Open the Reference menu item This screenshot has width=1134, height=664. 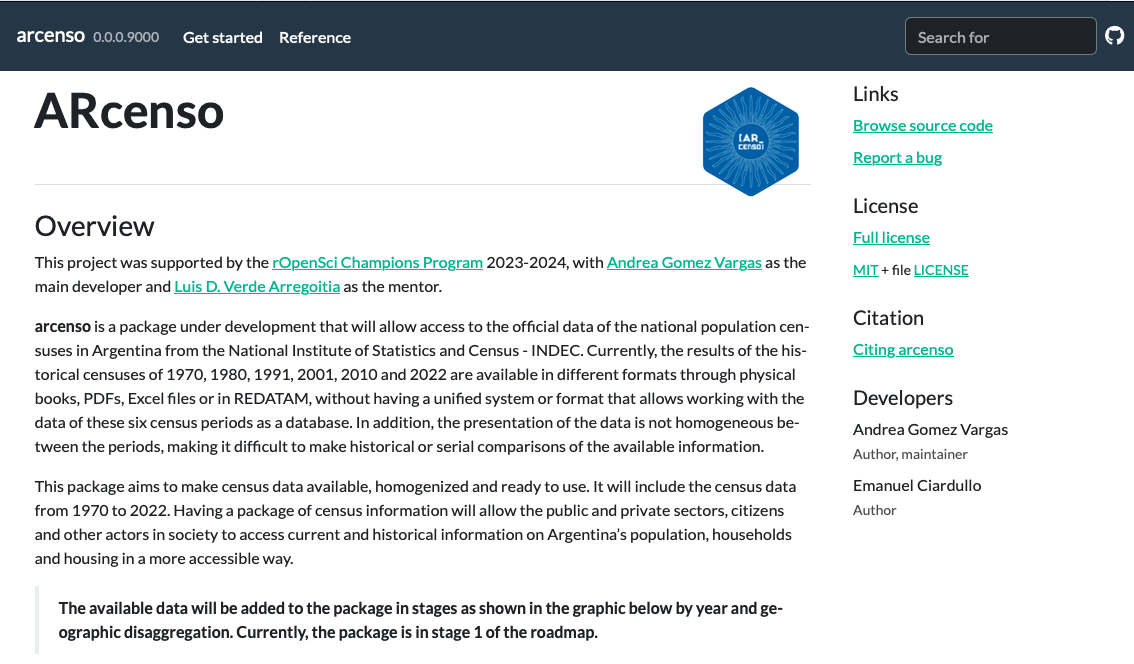tap(315, 37)
